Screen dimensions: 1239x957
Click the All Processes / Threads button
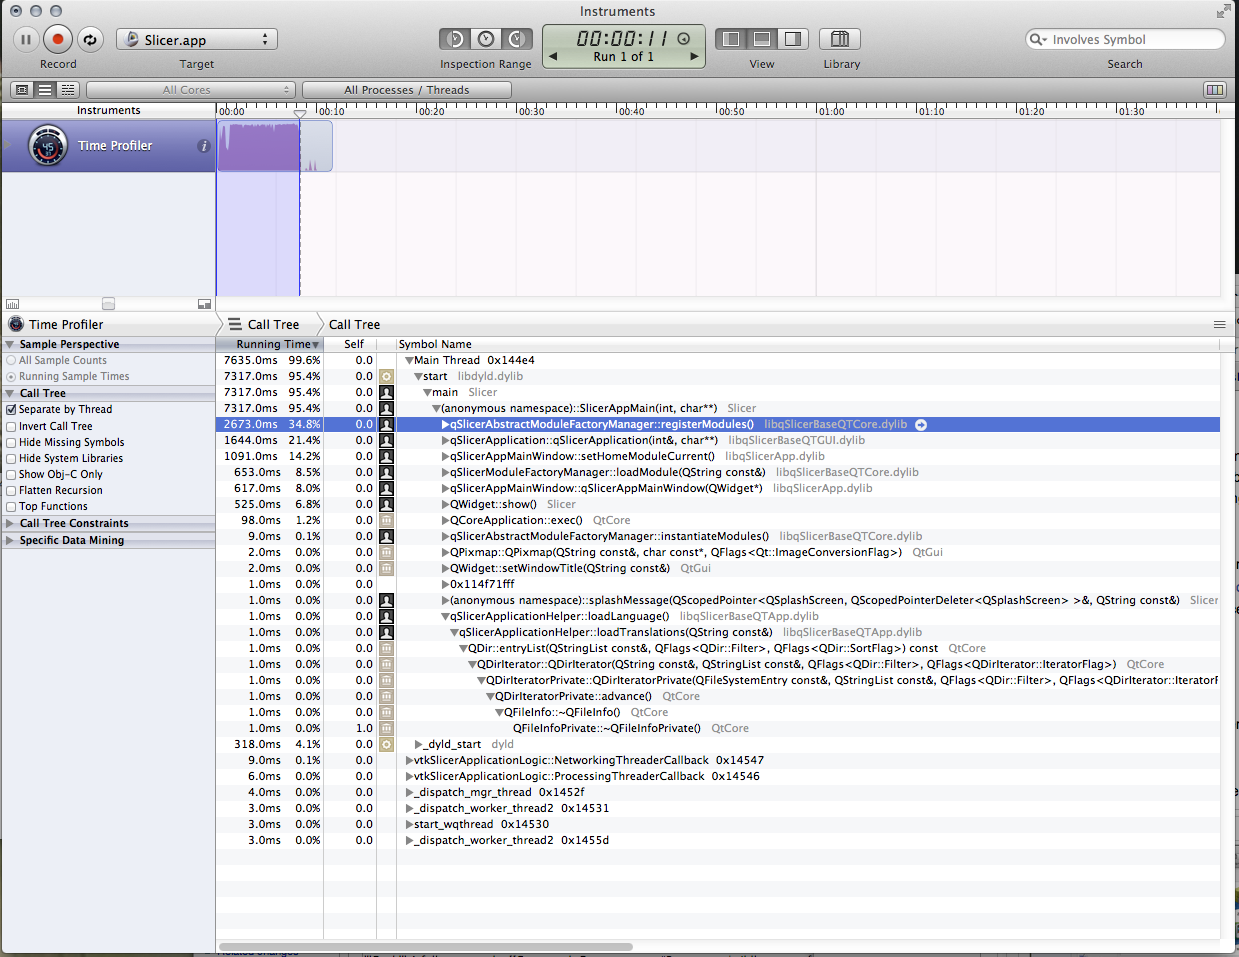tap(406, 90)
